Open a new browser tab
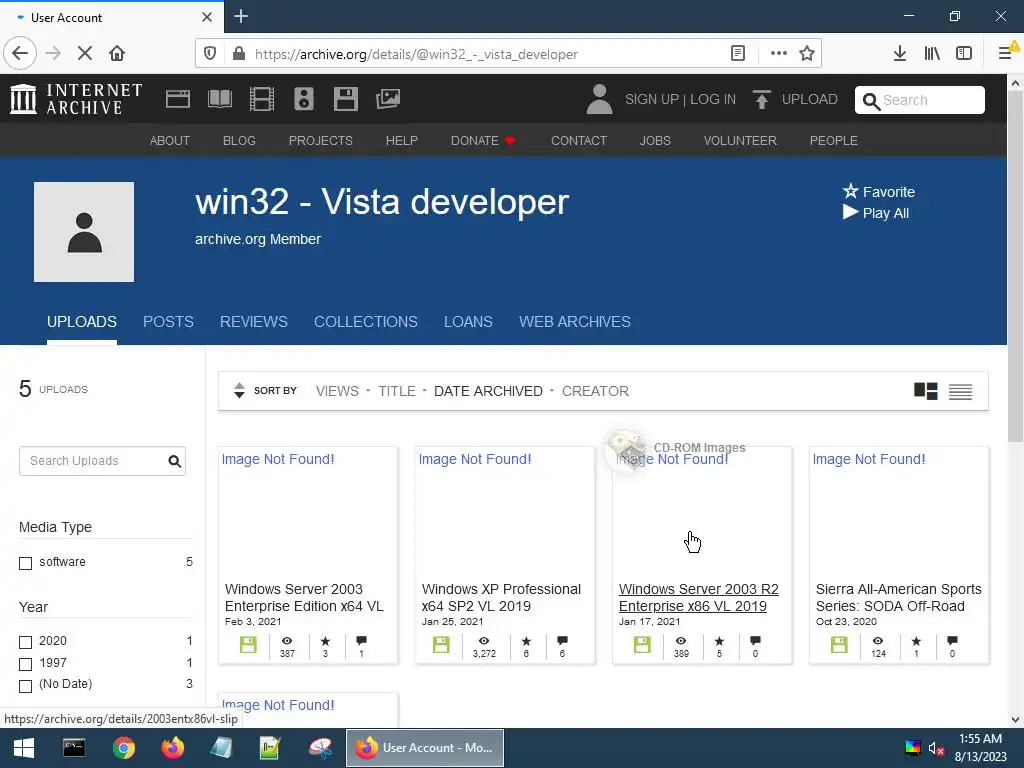The height and width of the screenshot is (768, 1024). click(241, 16)
